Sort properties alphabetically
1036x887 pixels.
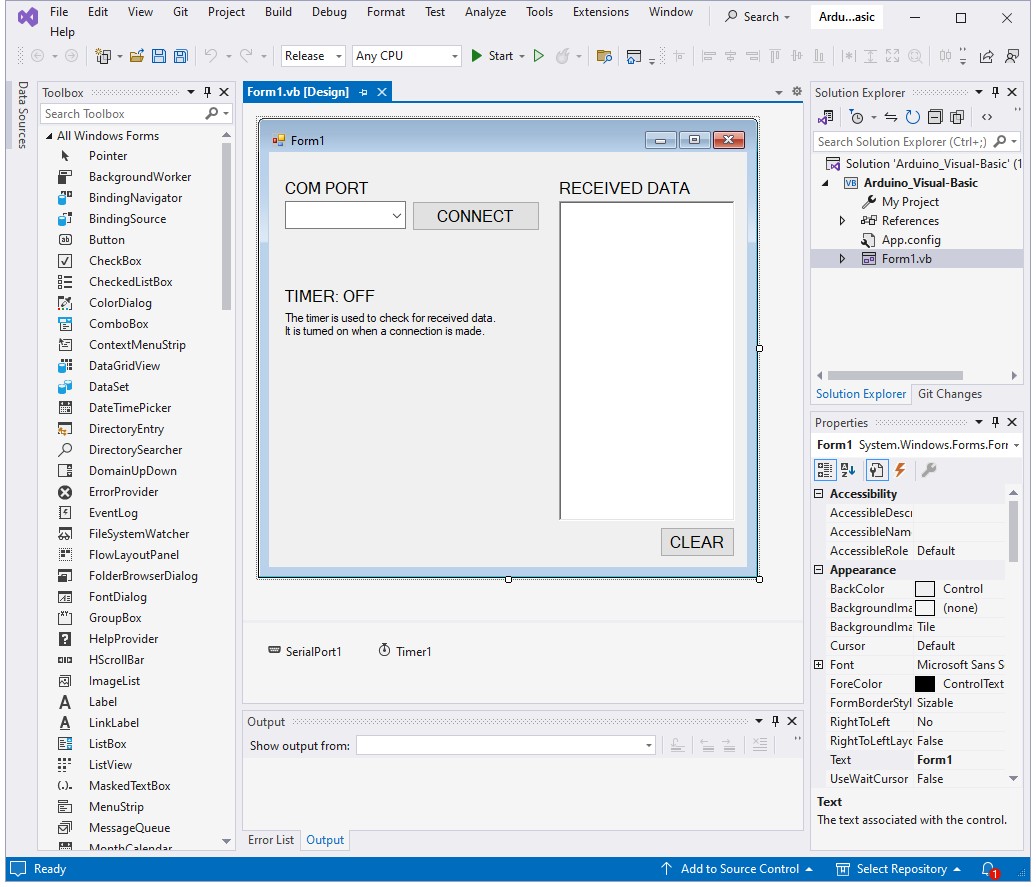848,470
